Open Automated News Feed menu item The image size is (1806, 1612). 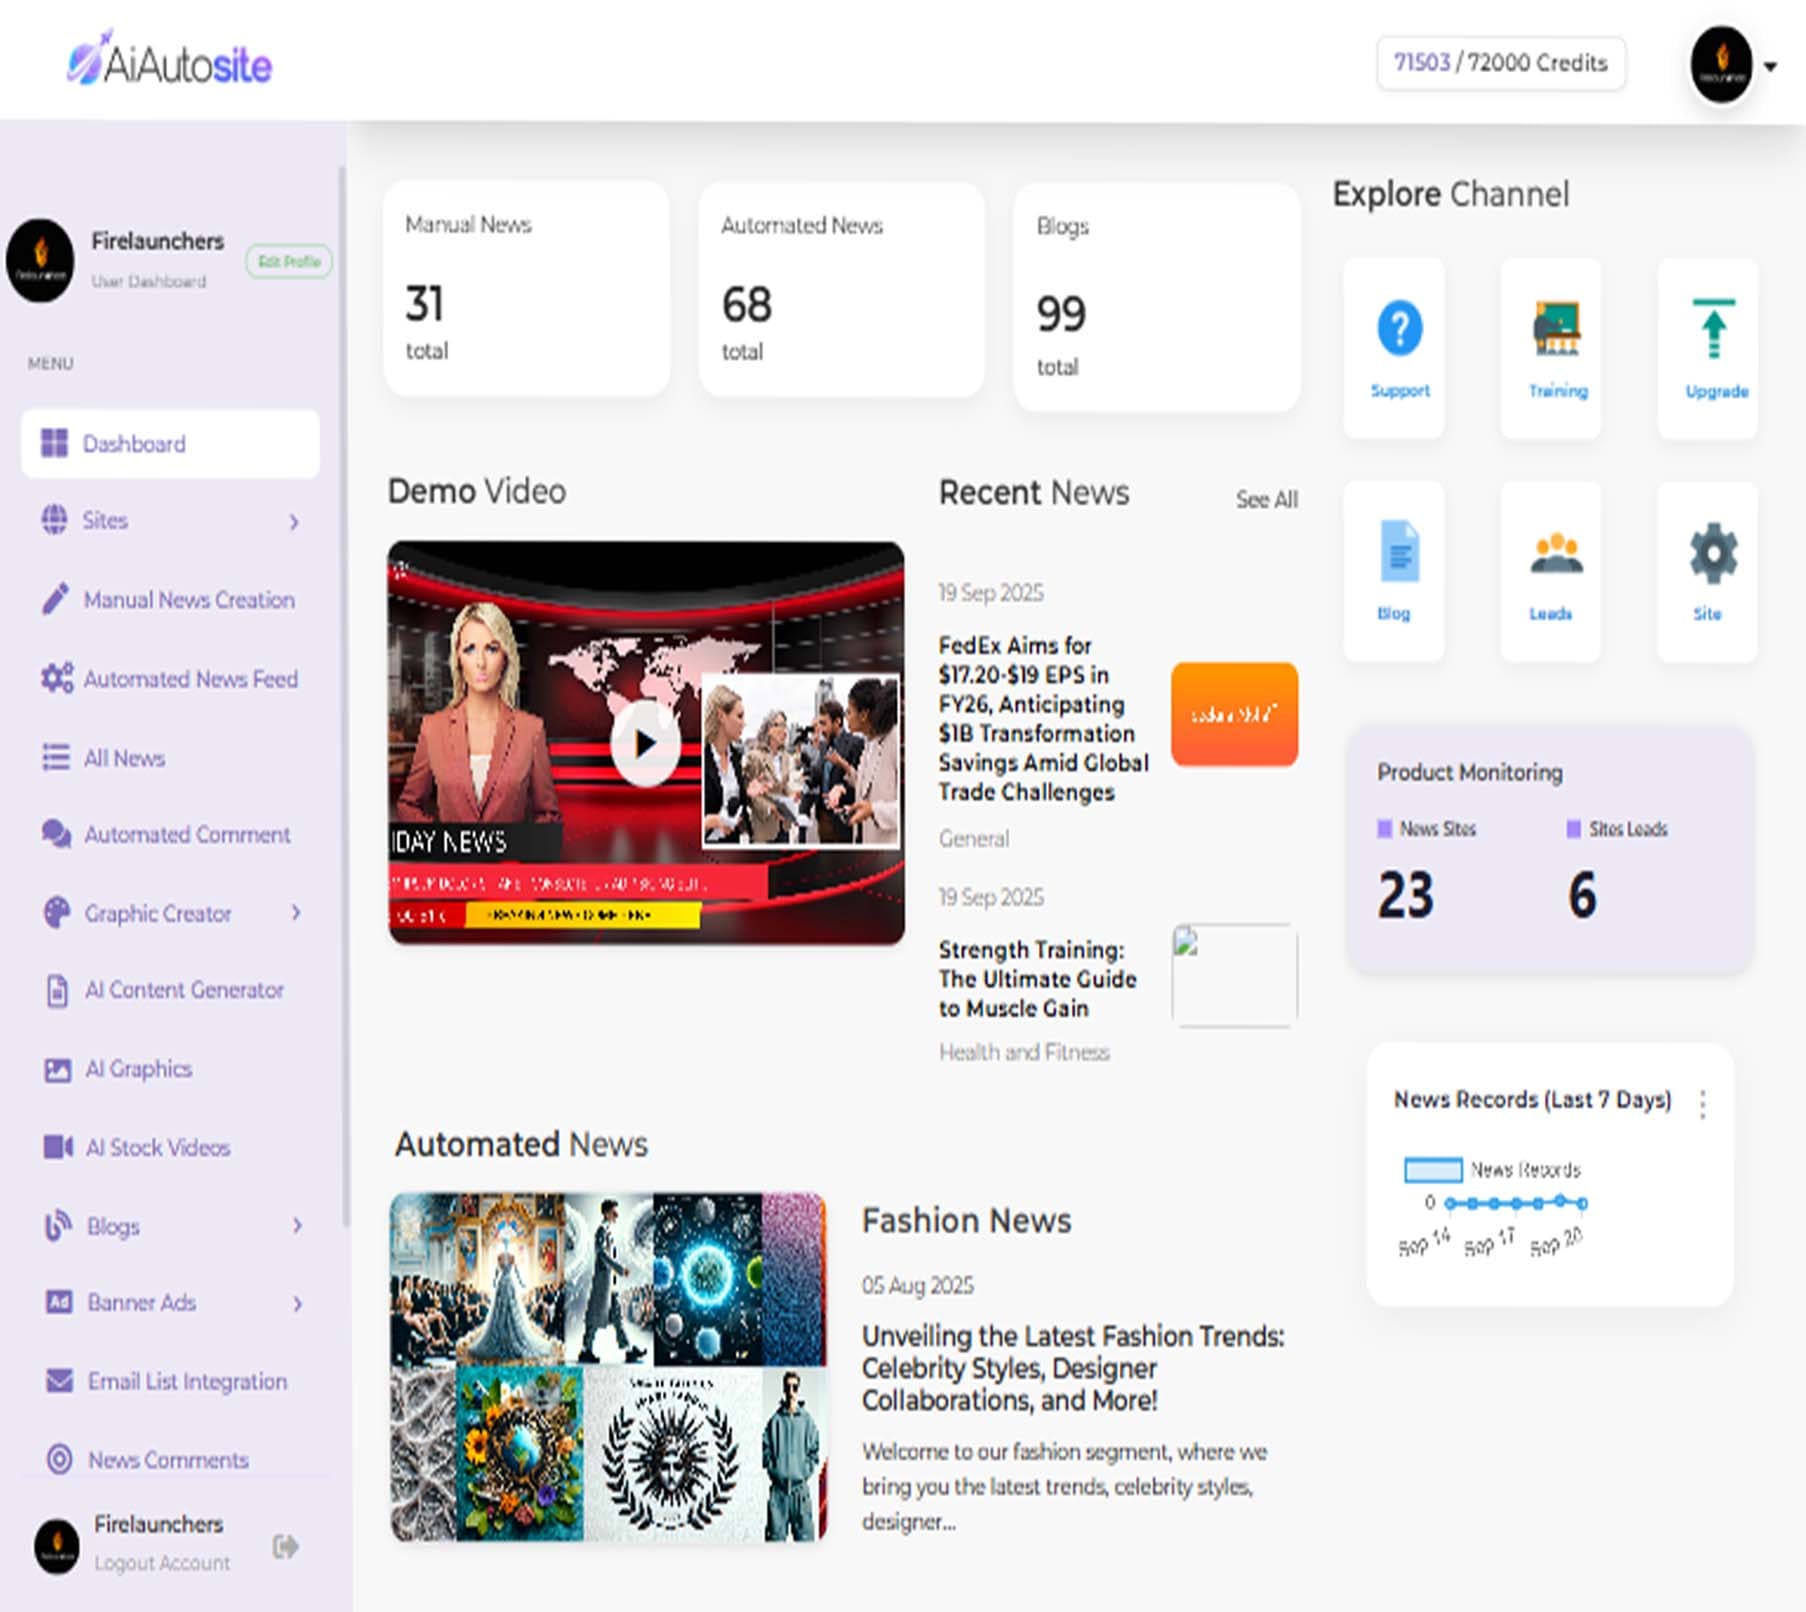click(x=190, y=679)
